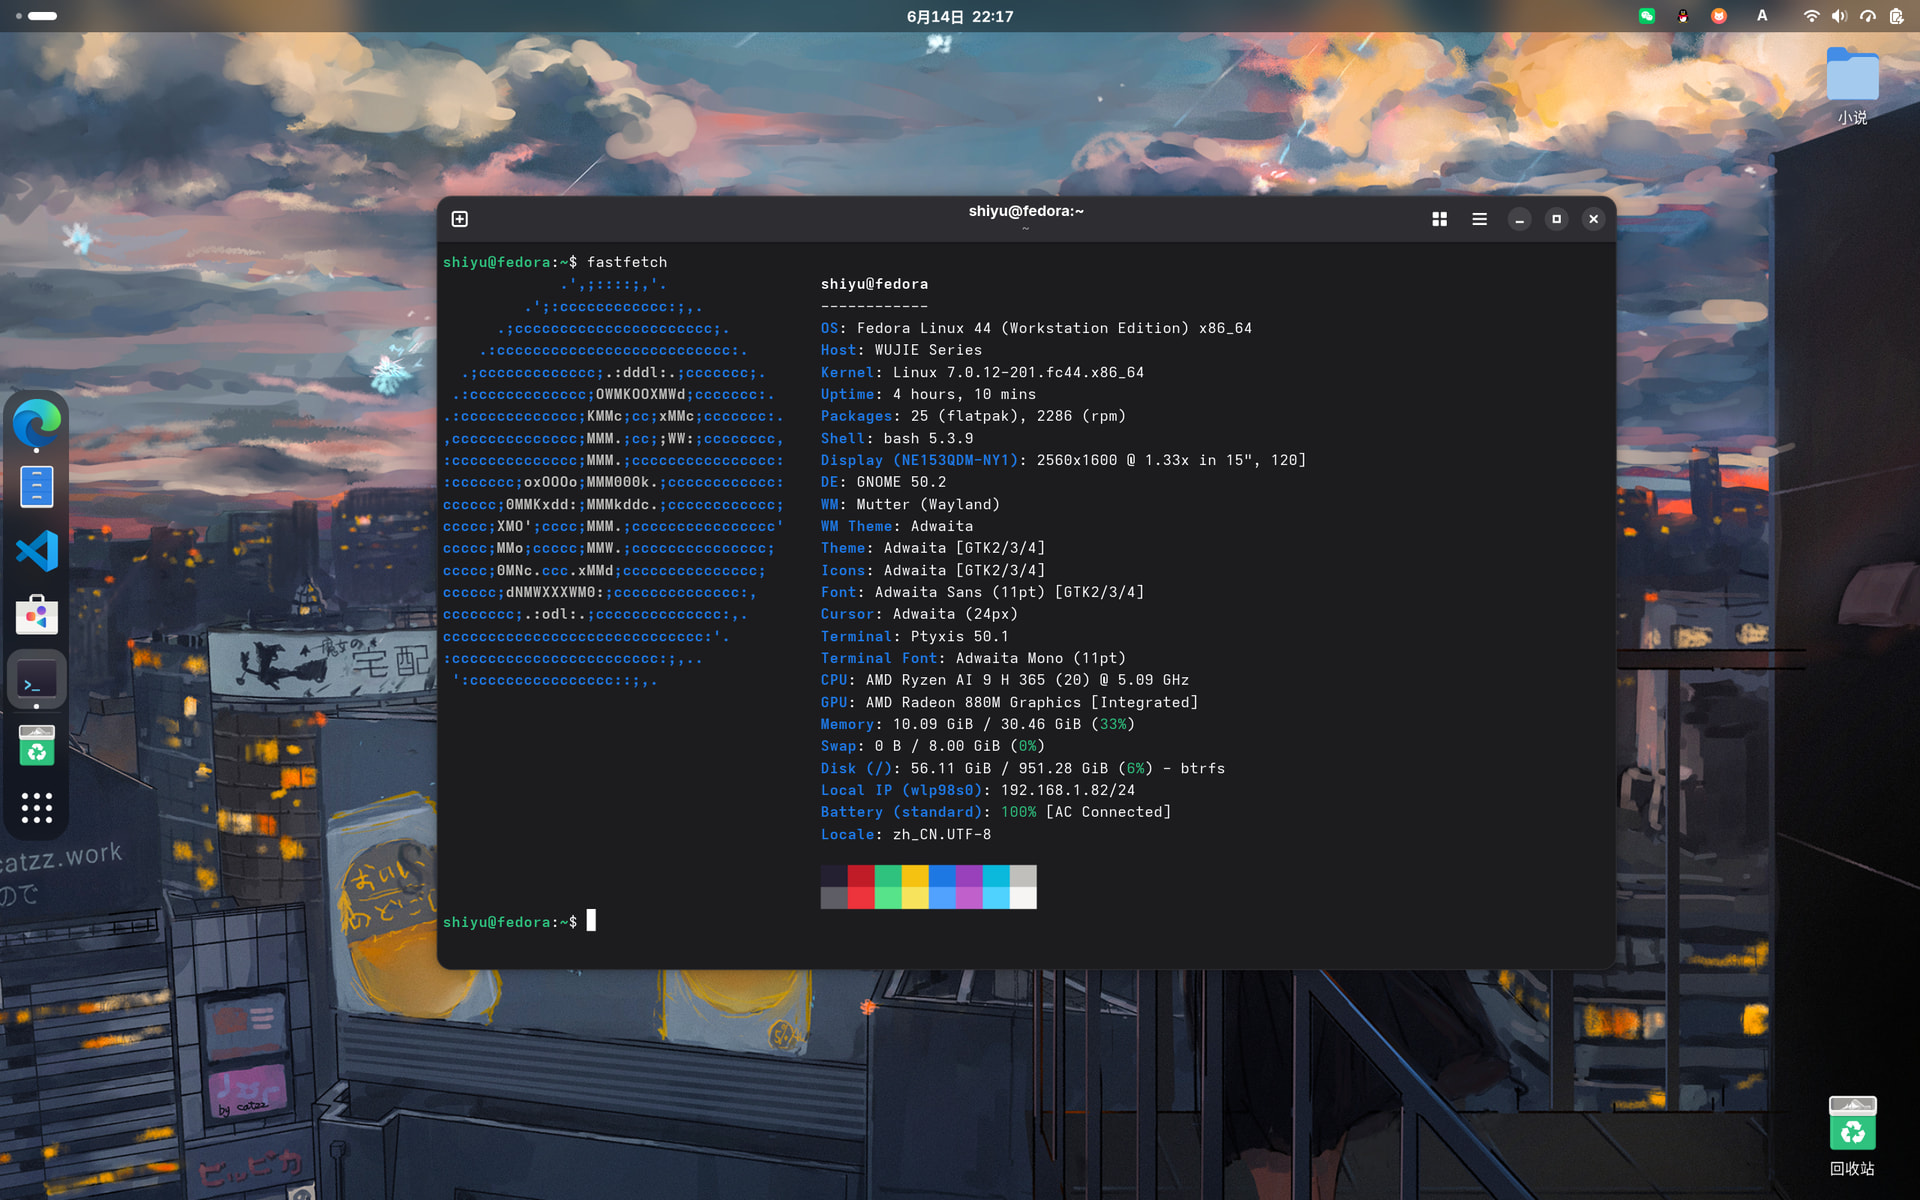The height and width of the screenshot is (1200, 1920).
Task: Click the swap usage '0 B / 8.00 GiB'
Action: [x=937, y=746]
